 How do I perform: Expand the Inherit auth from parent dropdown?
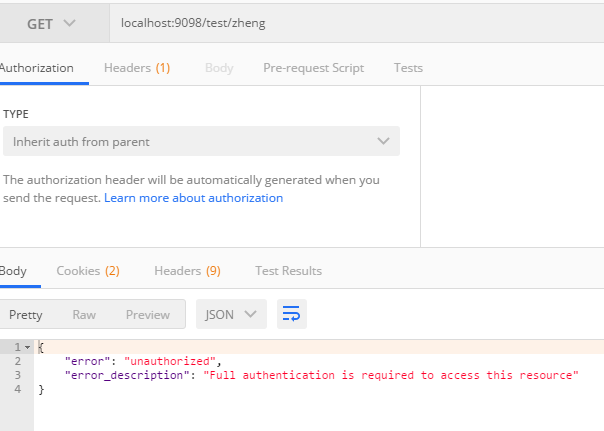point(201,141)
